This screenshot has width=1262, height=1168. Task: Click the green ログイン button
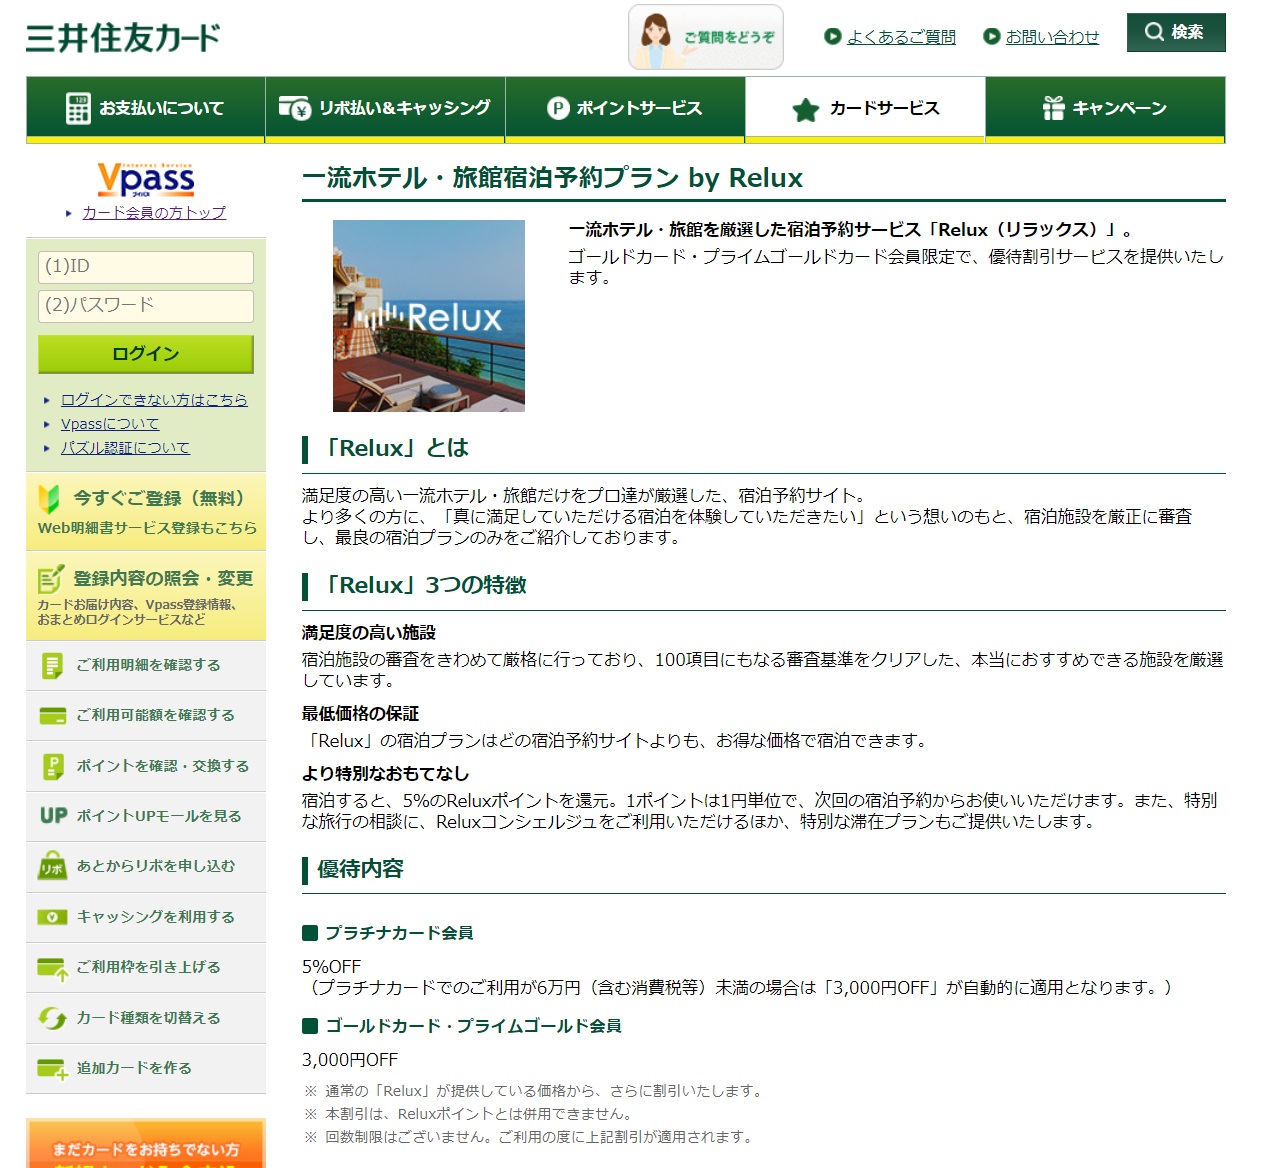(x=146, y=354)
